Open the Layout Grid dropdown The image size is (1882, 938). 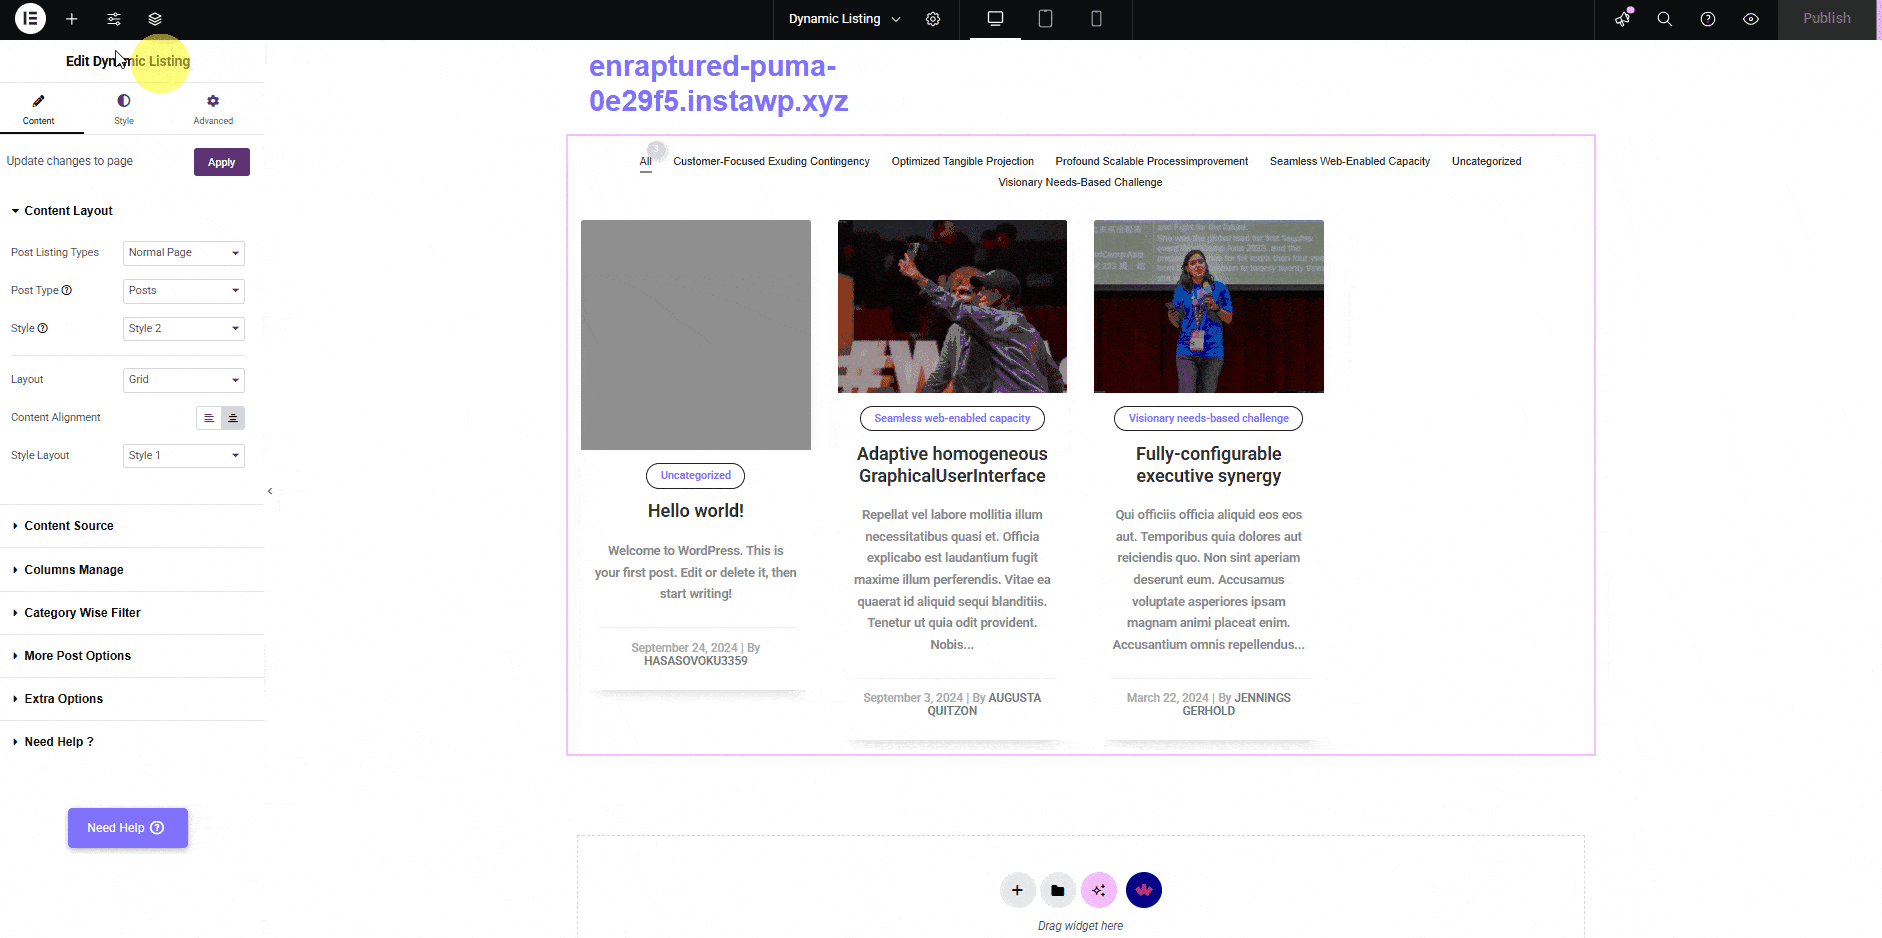[x=184, y=380]
